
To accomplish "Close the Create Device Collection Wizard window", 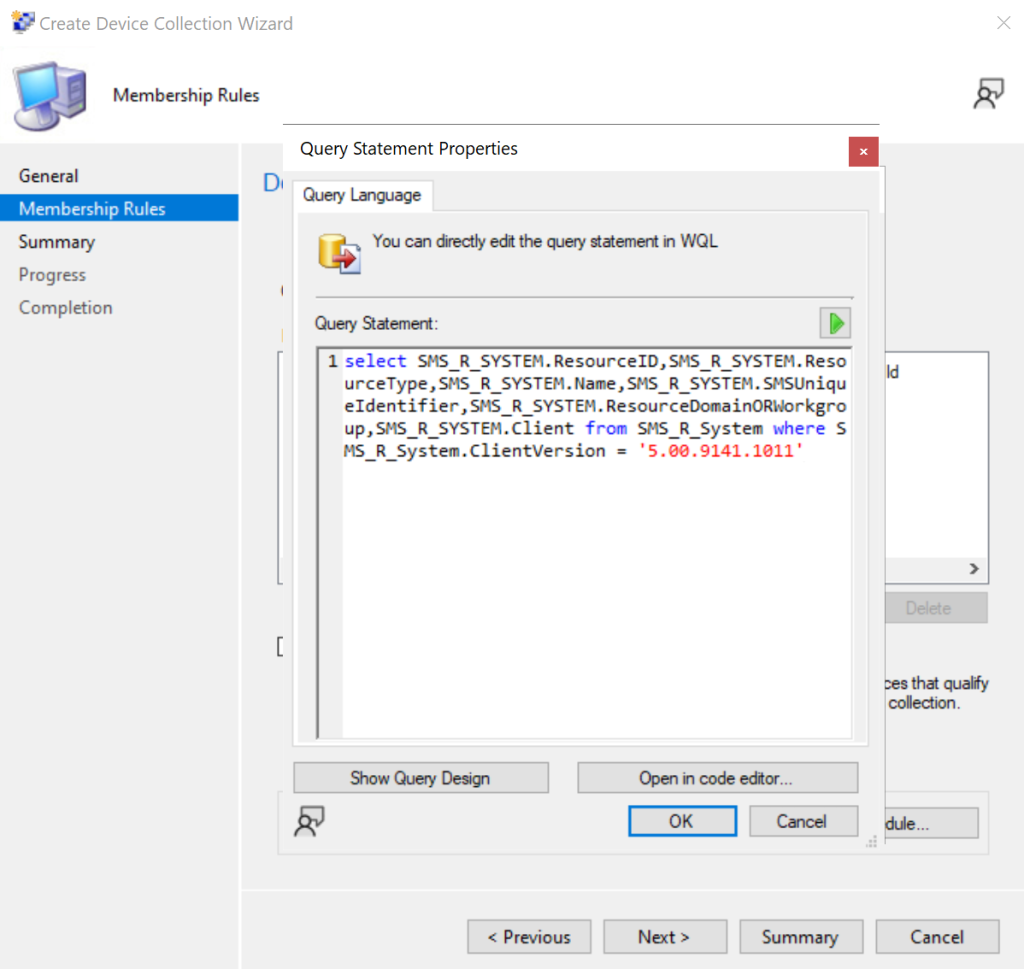I will pos(1003,24).
